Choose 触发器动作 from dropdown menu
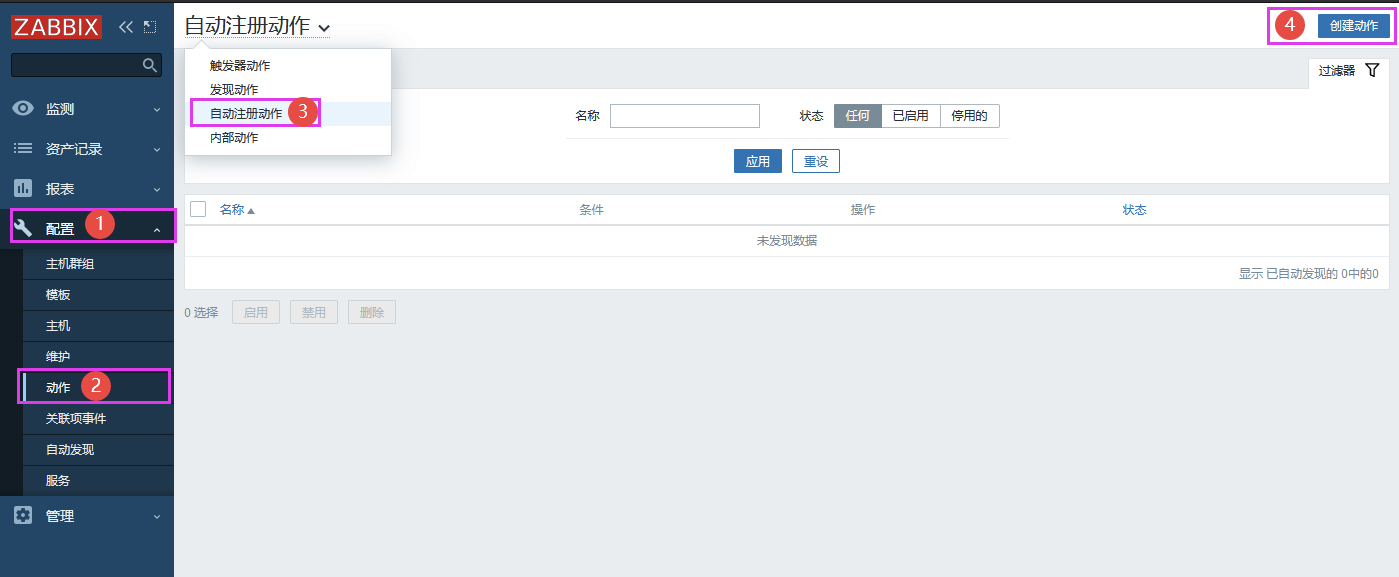The height and width of the screenshot is (577, 1399). tap(240, 66)
